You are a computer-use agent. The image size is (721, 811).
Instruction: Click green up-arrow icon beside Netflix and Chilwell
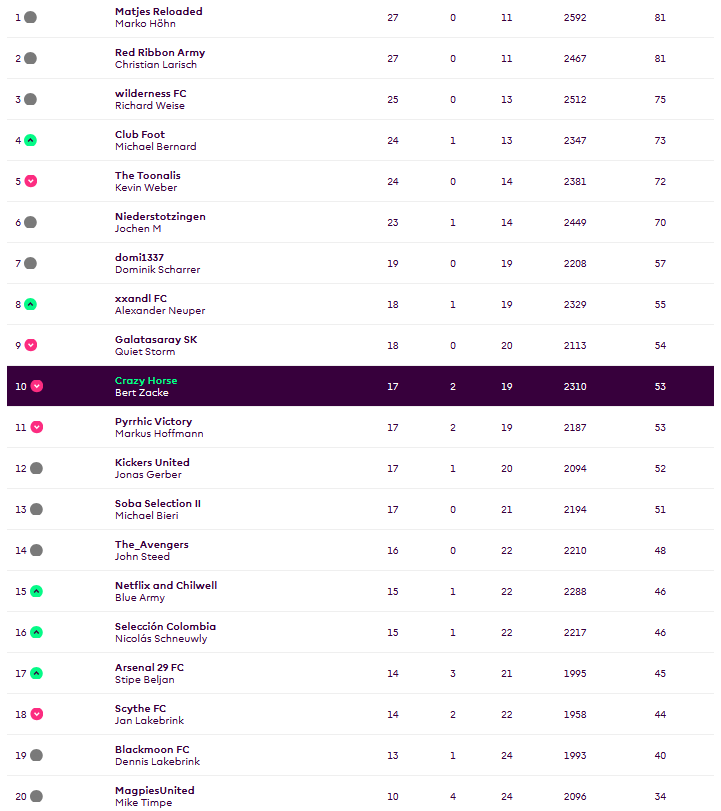tap(36, 591)
